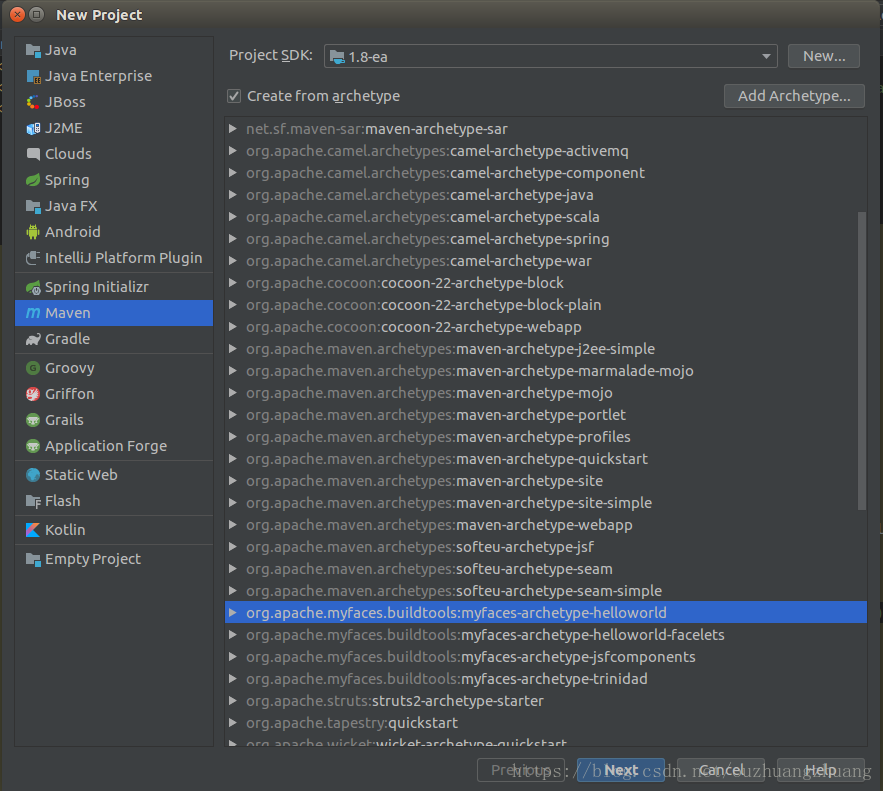
Task: Select the Spring Initializr icon
Action: [x=33, y=287]
